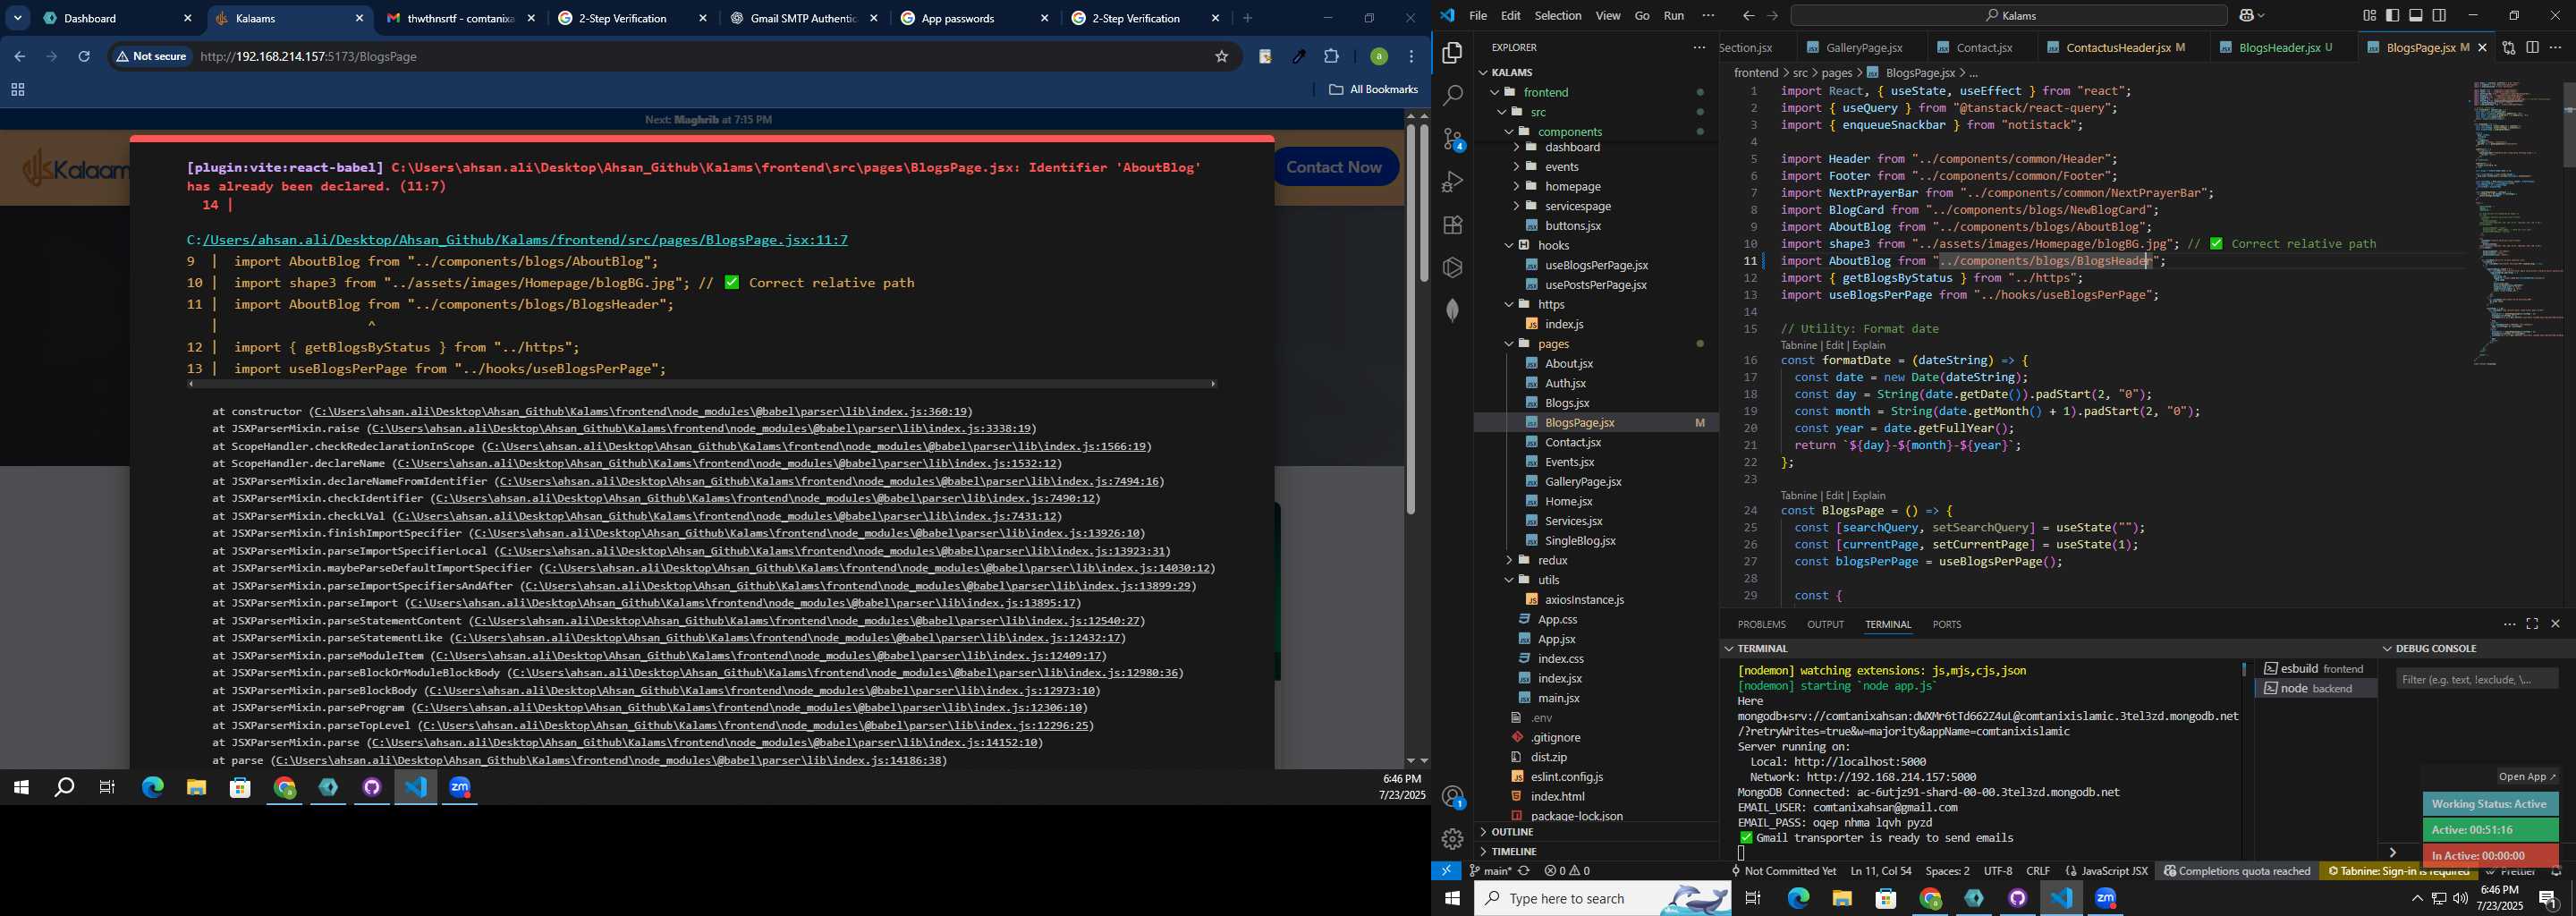The image size is (2576, 916).
Task: Open the Manage gear in VS Code
Action: coord(1452,840)
